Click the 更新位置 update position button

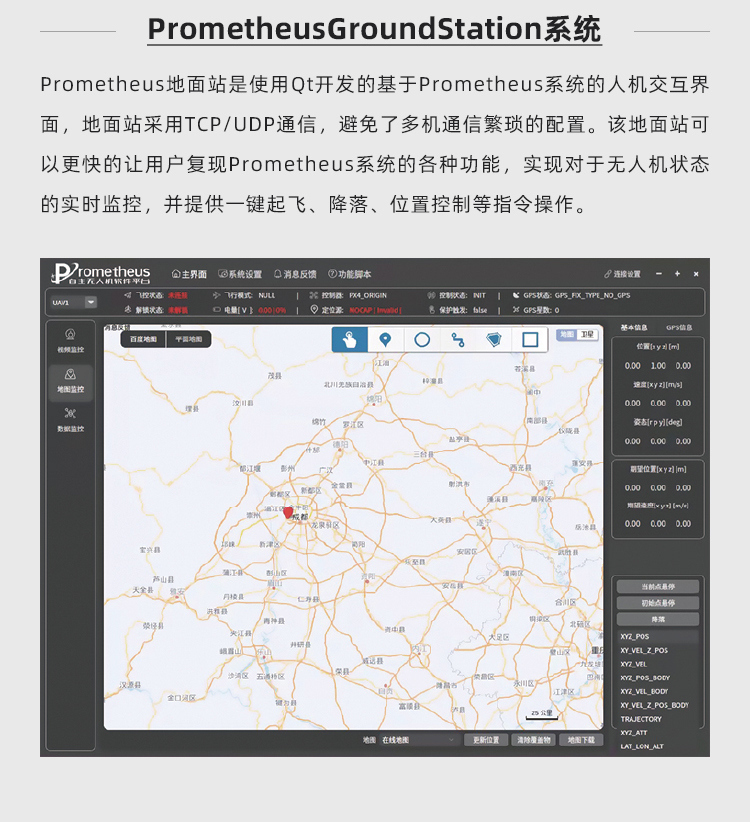(486, 740)
